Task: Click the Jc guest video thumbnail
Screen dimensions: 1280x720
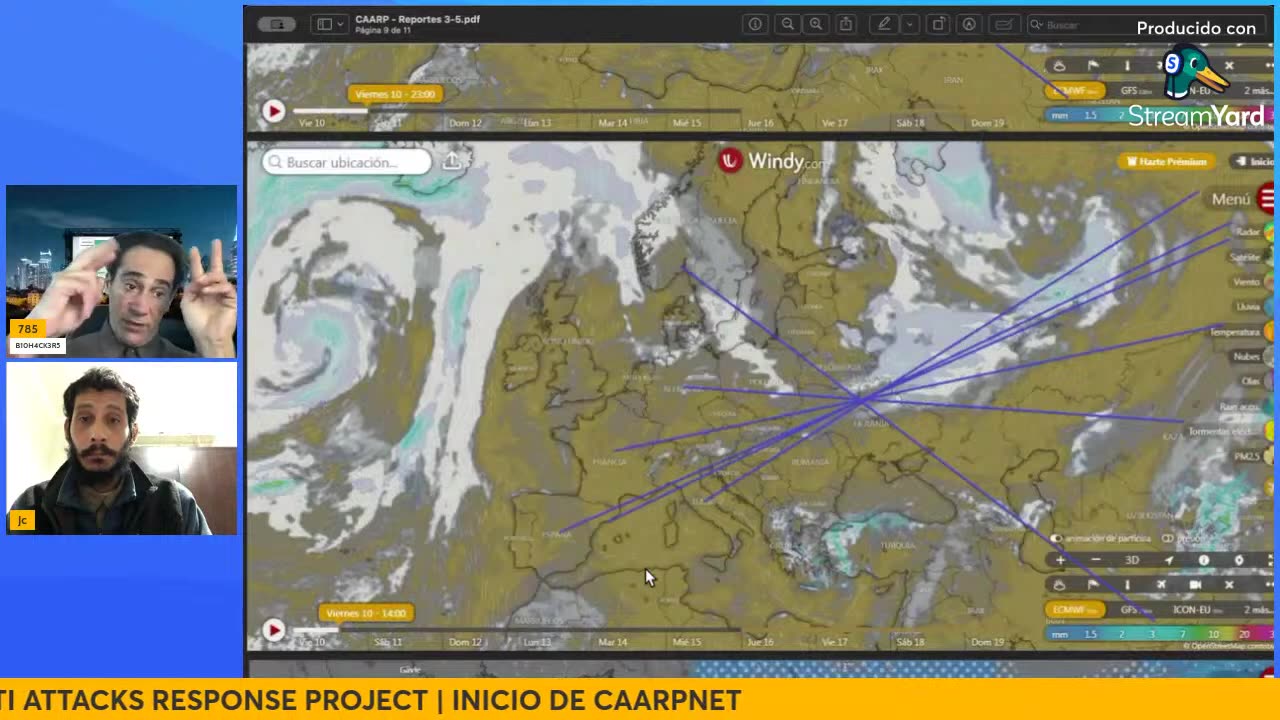Action: point(121,448)
